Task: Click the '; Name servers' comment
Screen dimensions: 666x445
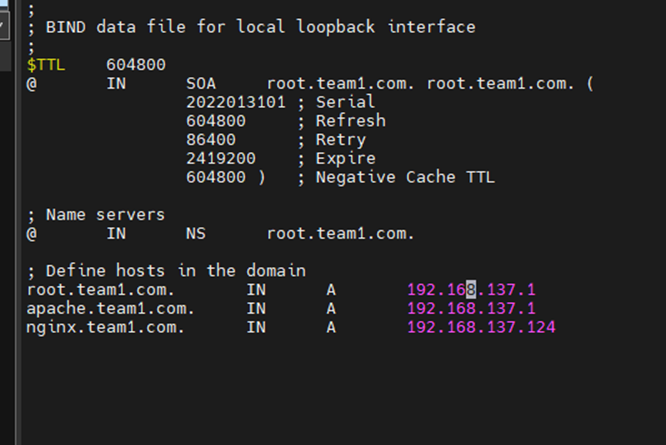Action: point(96,215)
